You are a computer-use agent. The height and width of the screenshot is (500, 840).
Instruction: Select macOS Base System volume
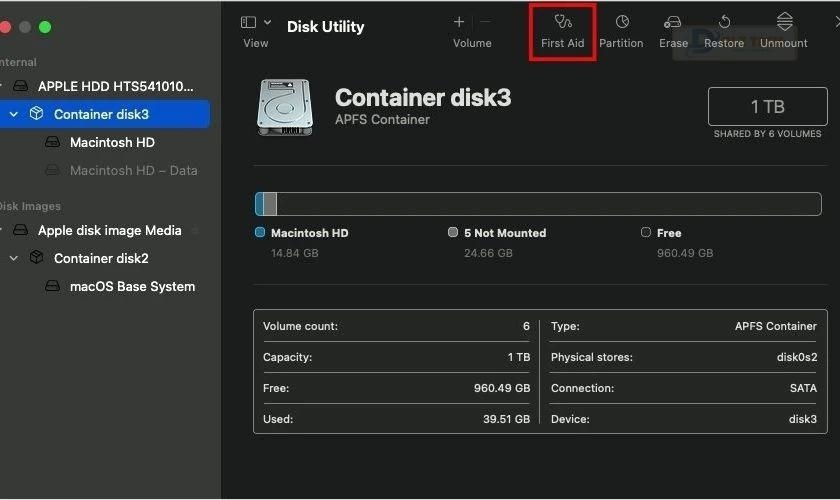(x=132, y=286)
